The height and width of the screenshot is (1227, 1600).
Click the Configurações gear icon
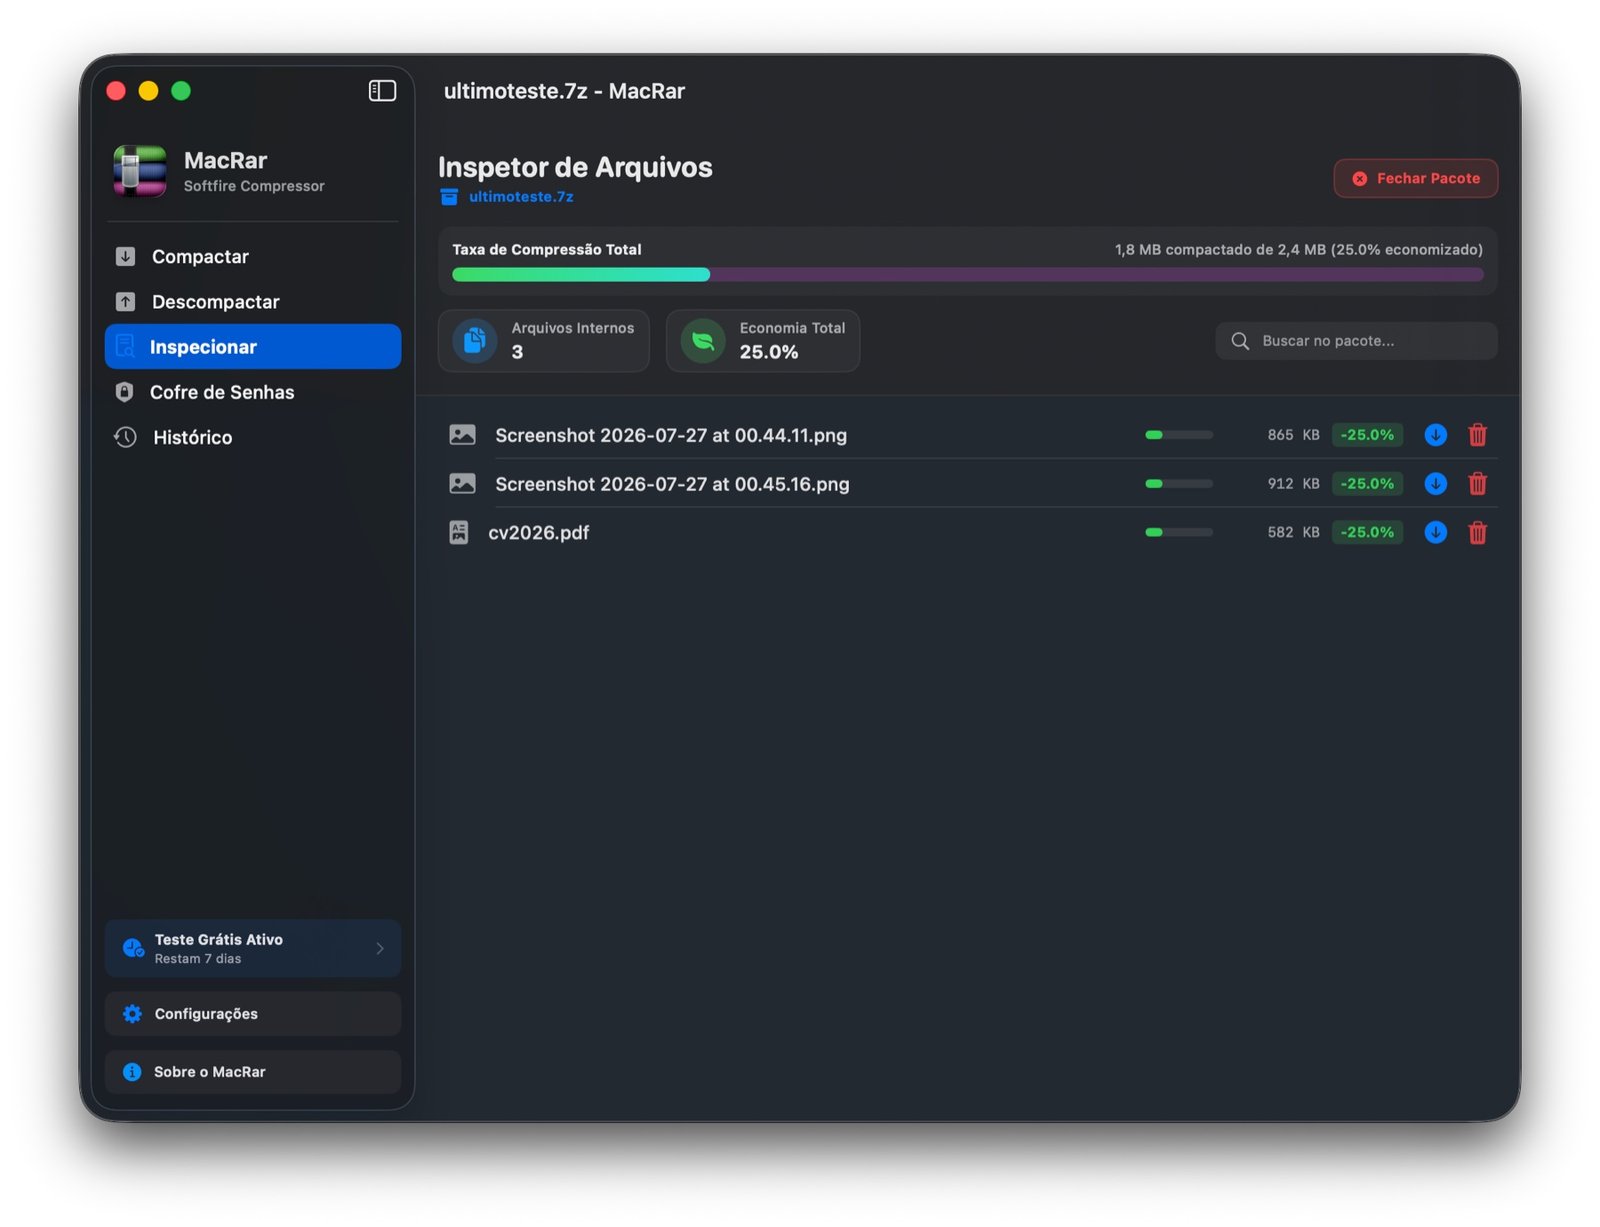pyautogui.click(x=132, y=1014)
